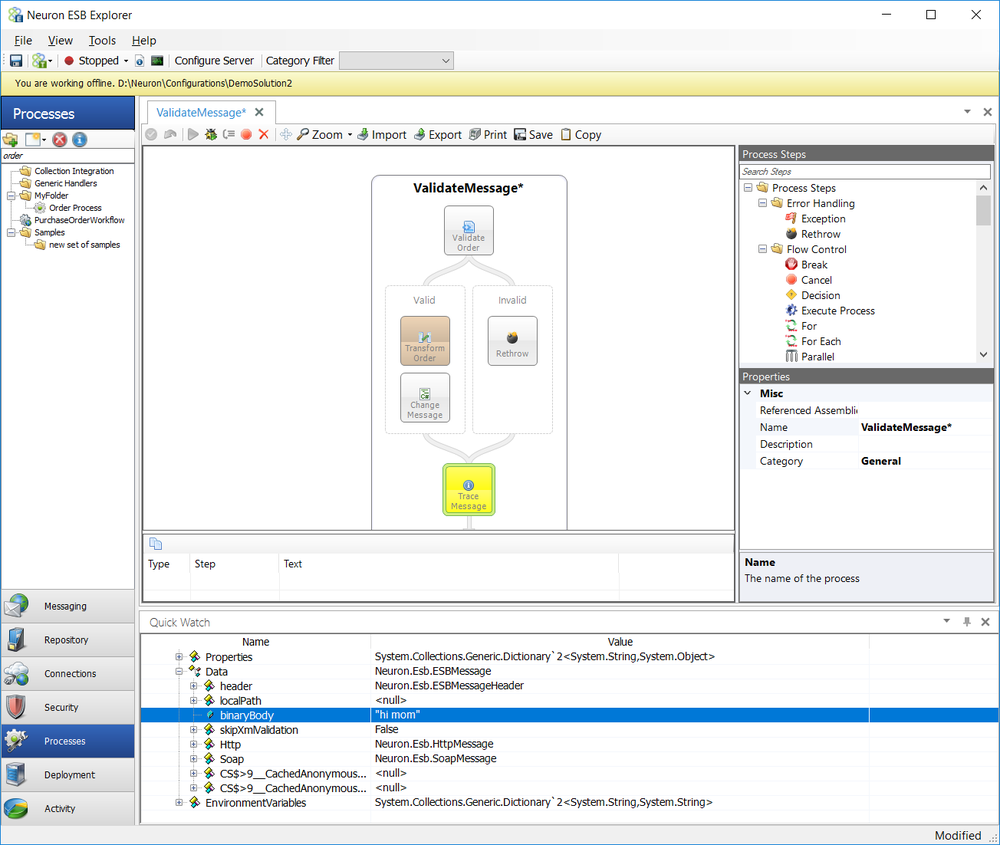Screen dimensions: 1000x845
Task: Select Decision step in Process Steps
Action: point(820,295)
